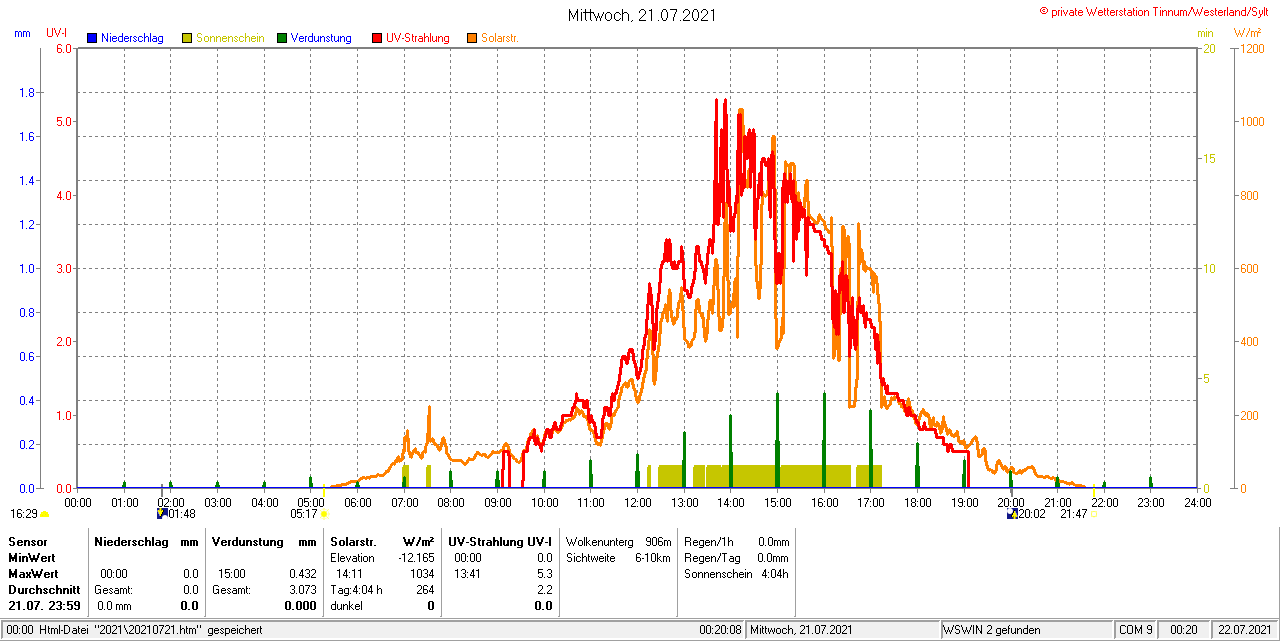This screenshot has width=1280, height=641.
Task: Click the Solarstr. W/m² column header
Action: click(382, 541)
